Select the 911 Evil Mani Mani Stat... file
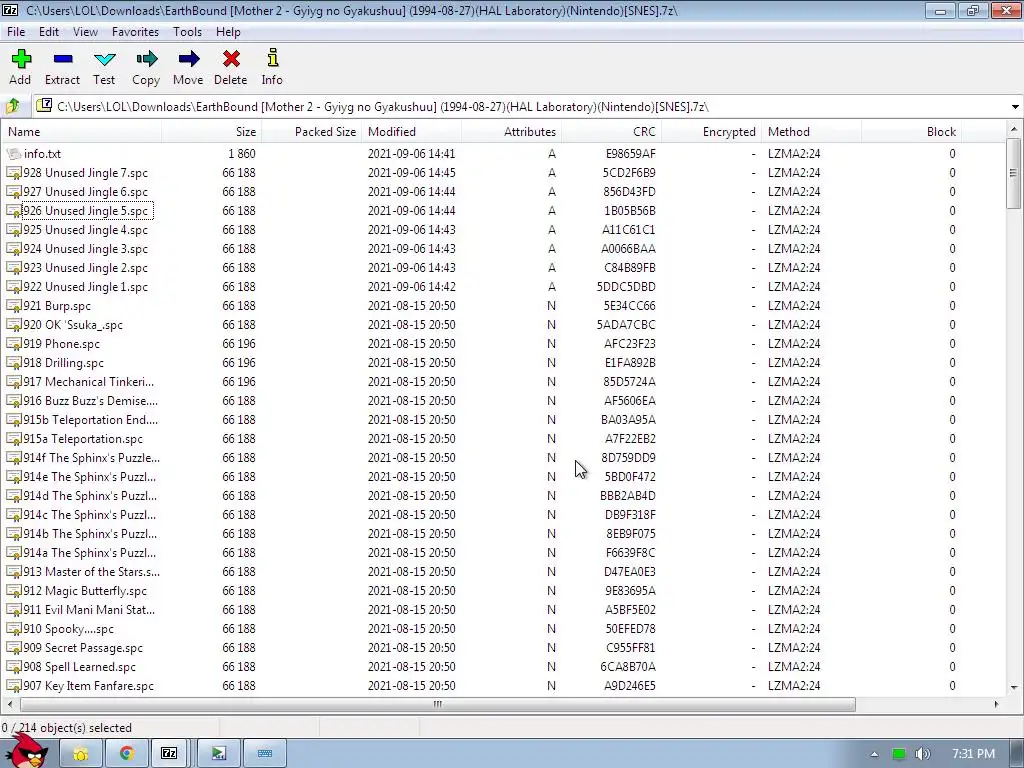 (89, 609)
